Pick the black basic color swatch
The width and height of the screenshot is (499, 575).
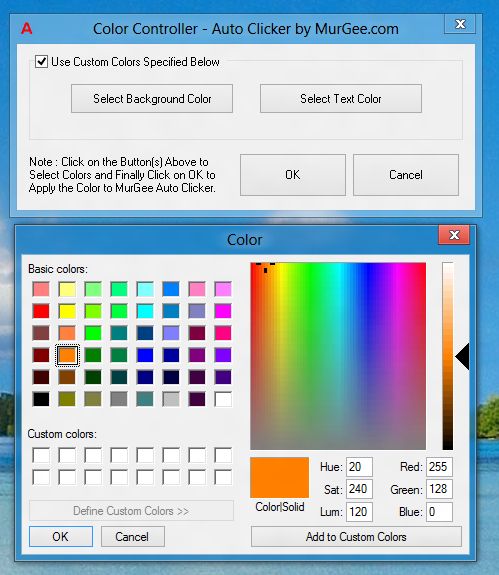click(x=41, y=399)
